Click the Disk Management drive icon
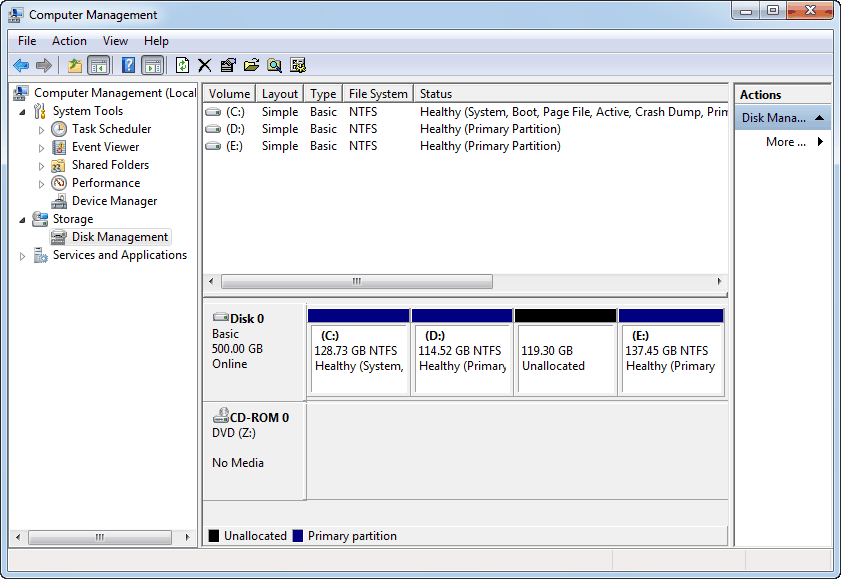841x579 pixels. point(58,237)
